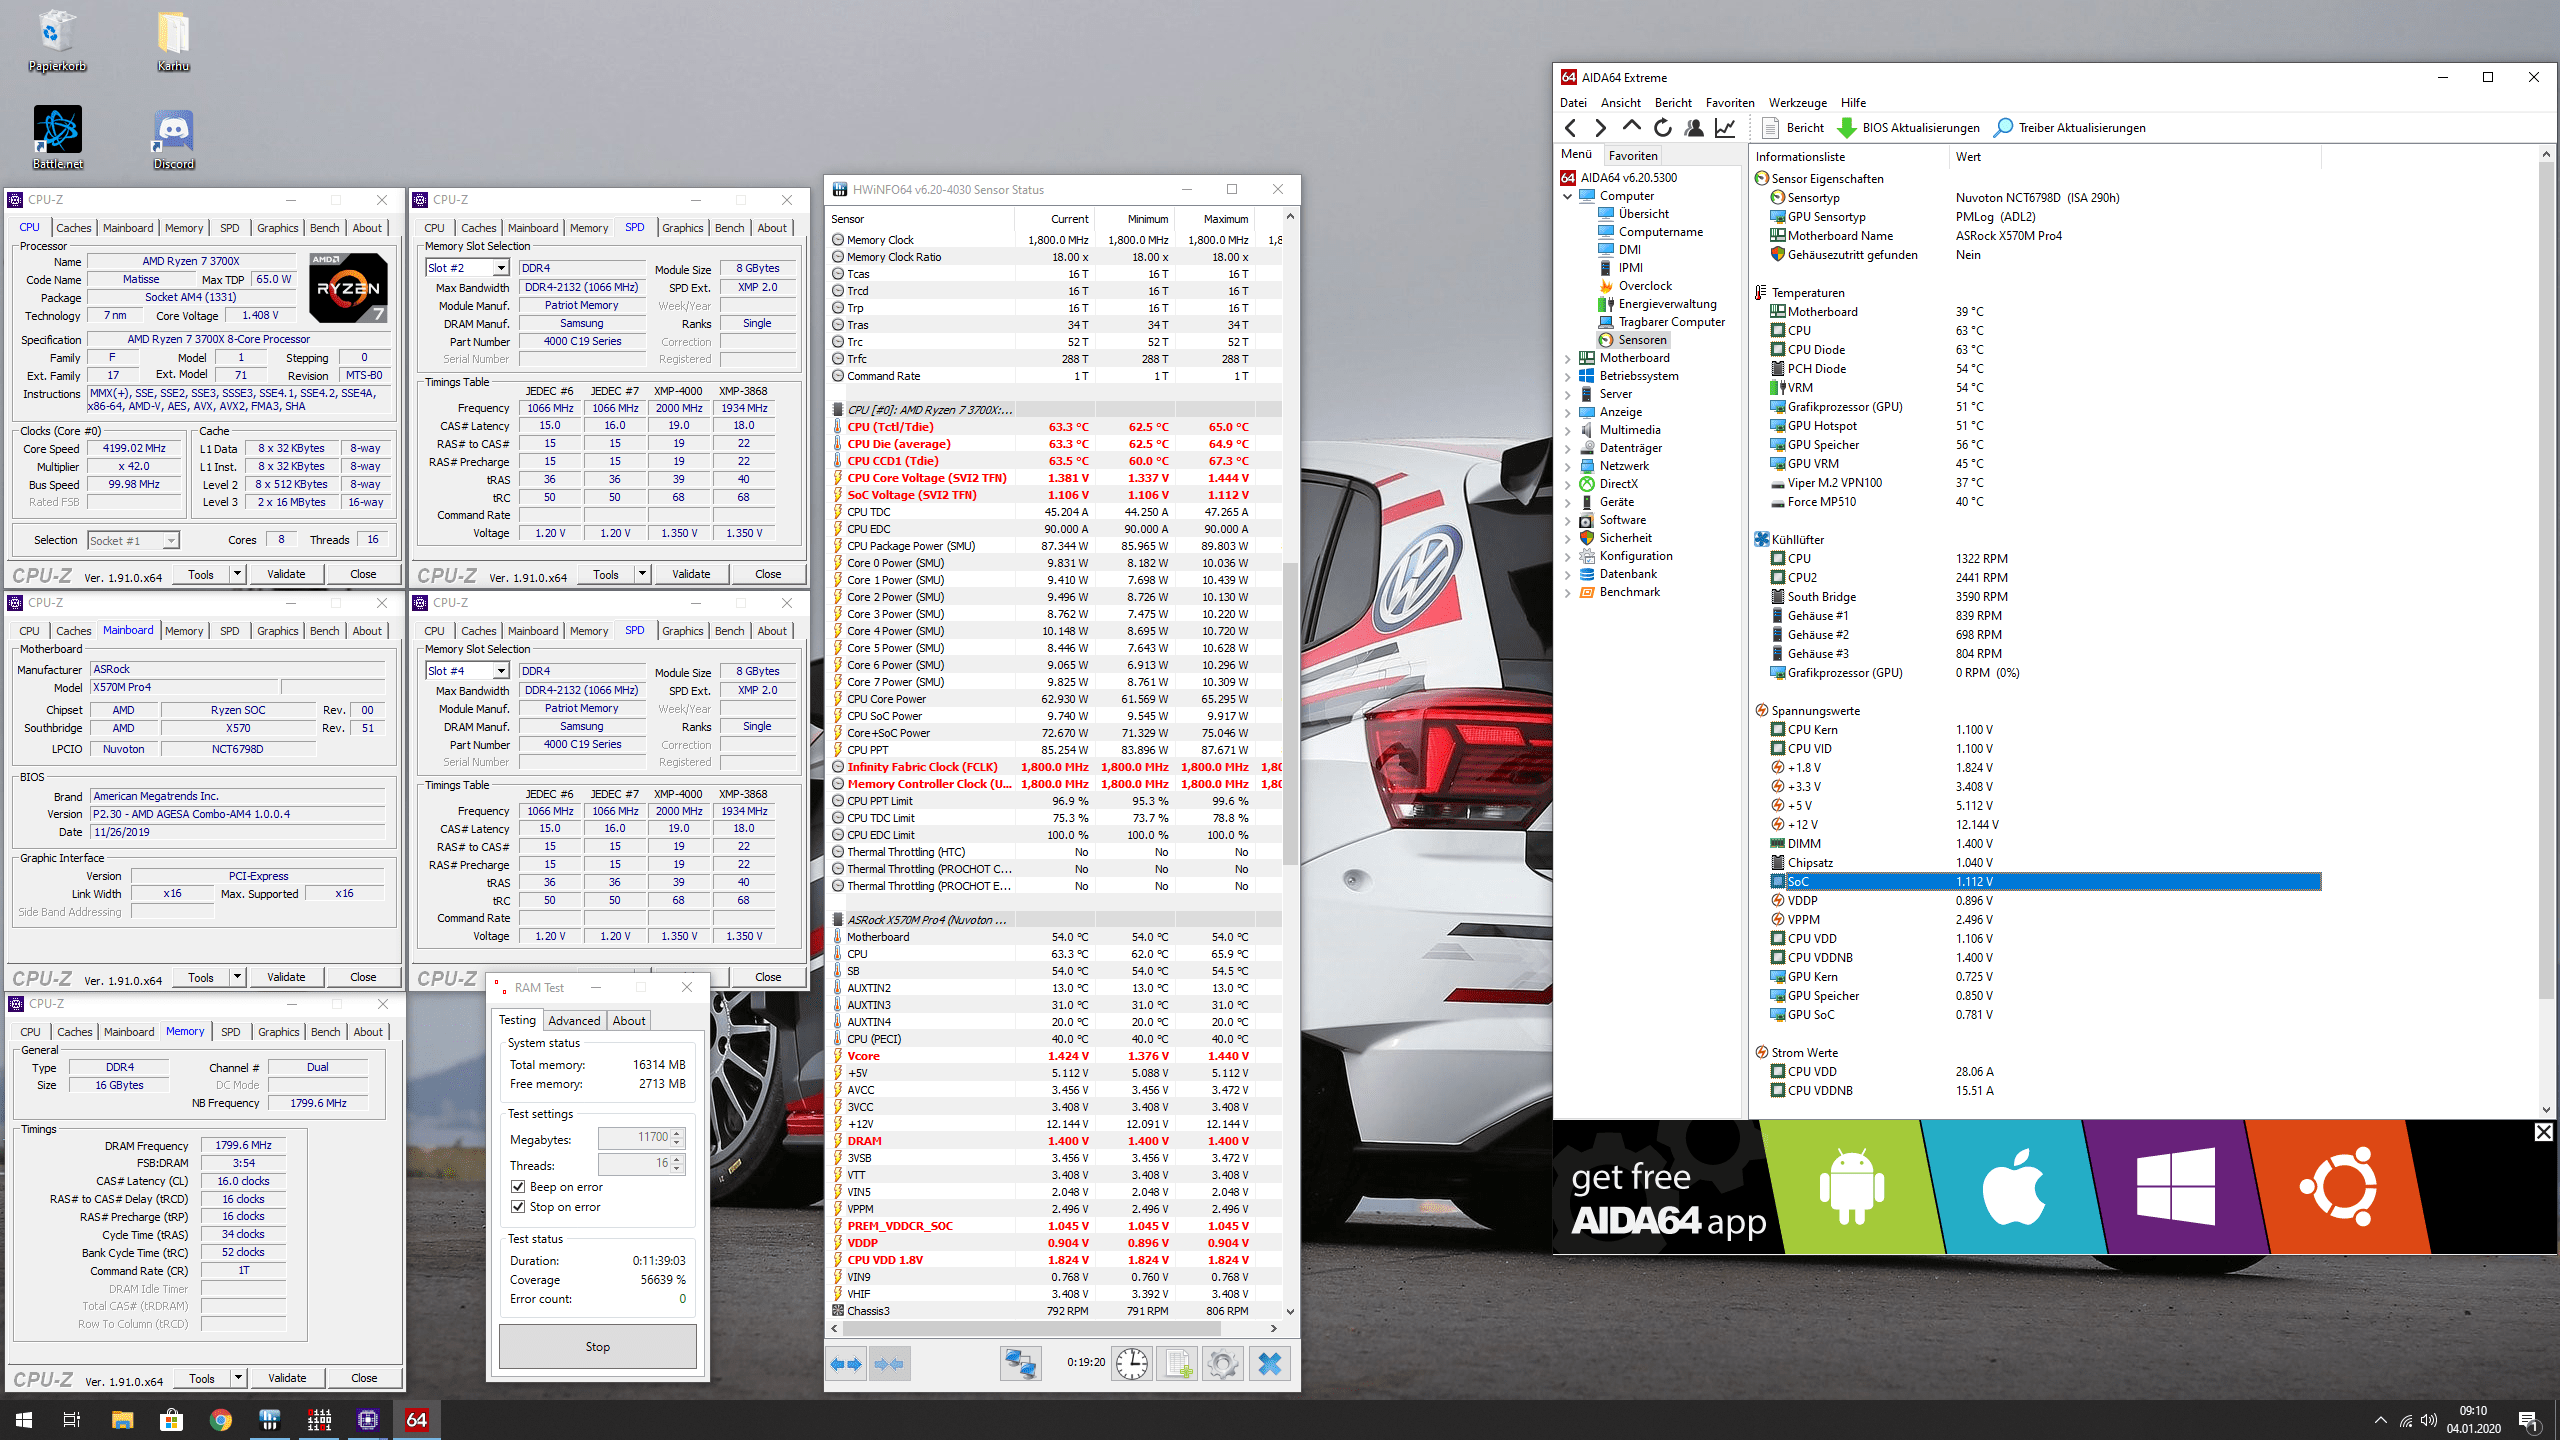Image resolution: width=2560 pixels, height=1440 pixels.
Task: Expand Motherboard tree node in AIDA64
Action: coord(1567,358)
